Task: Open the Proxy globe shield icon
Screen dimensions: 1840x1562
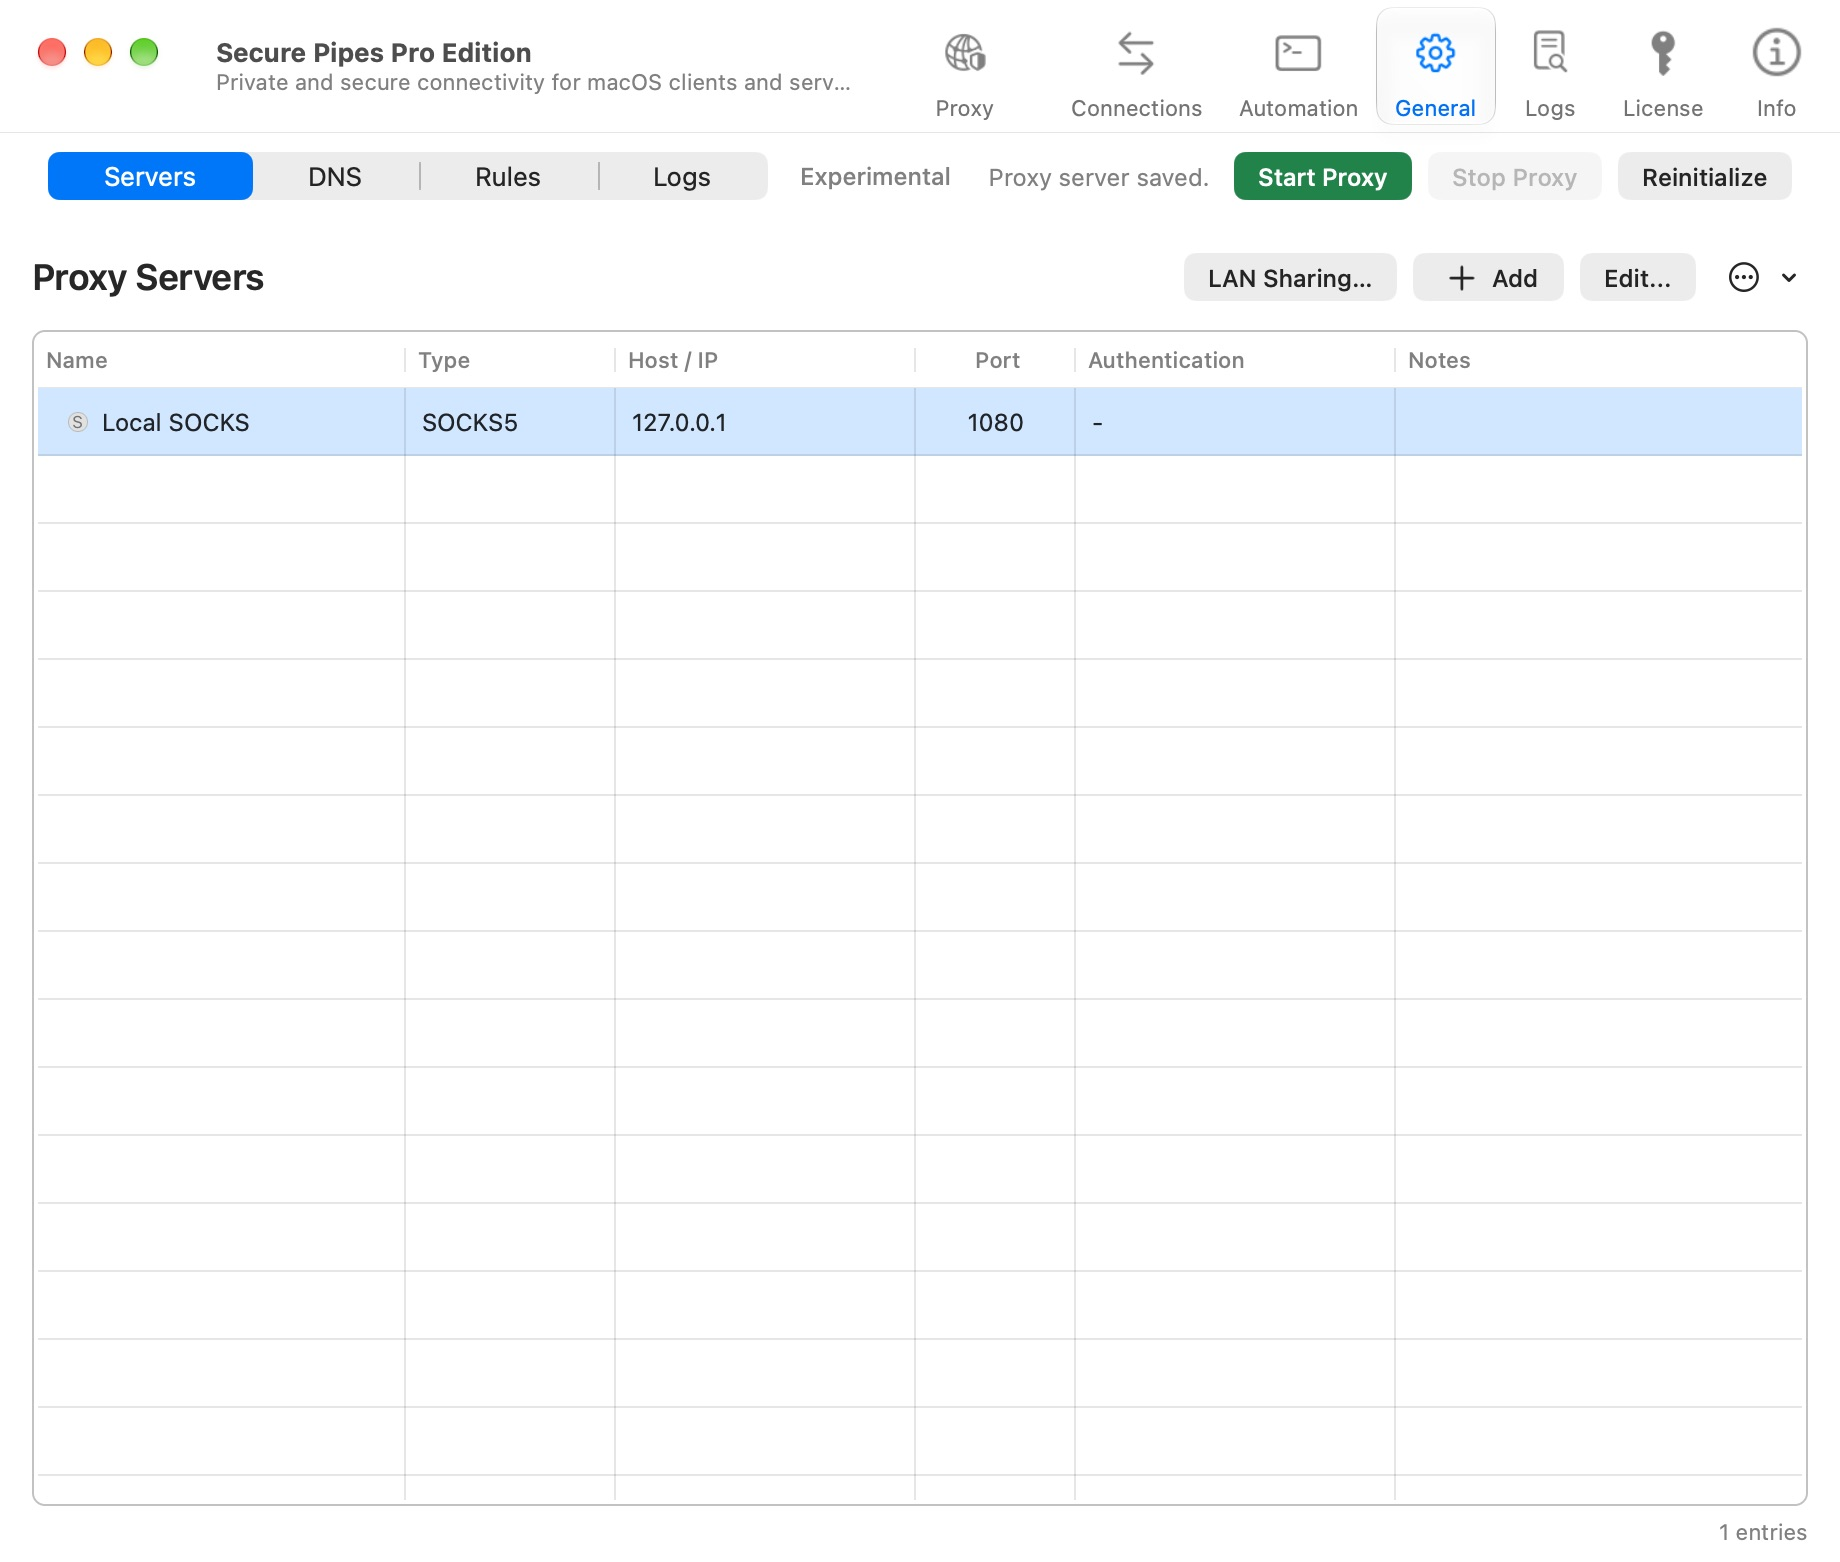Action: [x=964, y=53]
